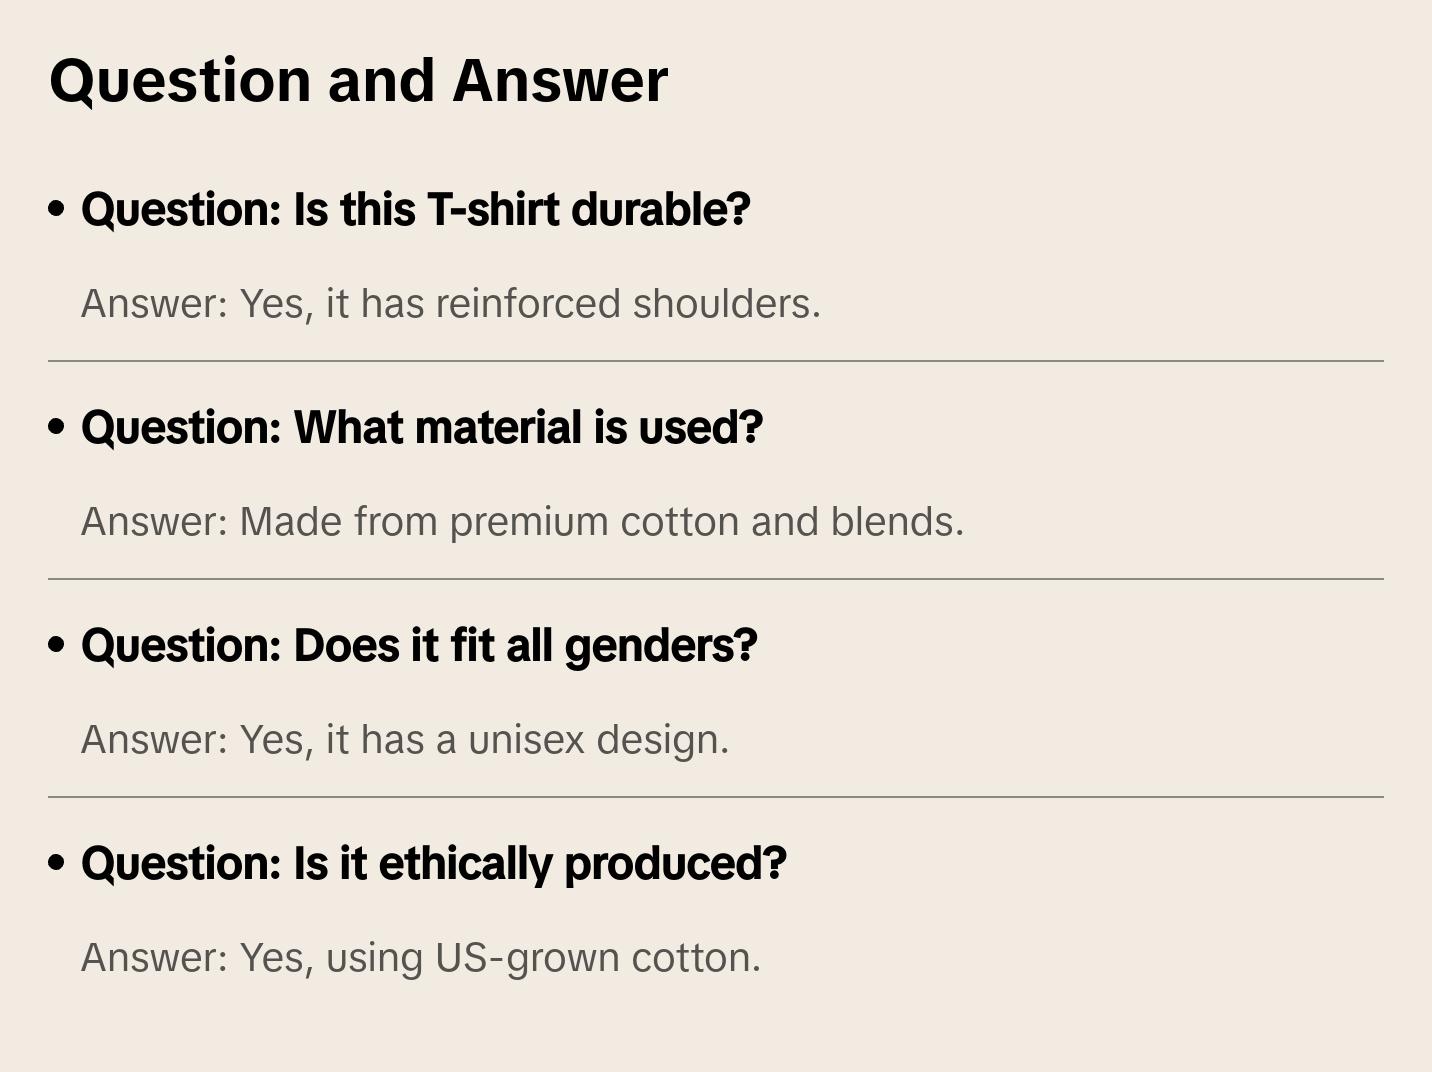Click divider line below cotton and blends answer
The height and width of the screenshot is (1072, 1432).
[715, 579]
